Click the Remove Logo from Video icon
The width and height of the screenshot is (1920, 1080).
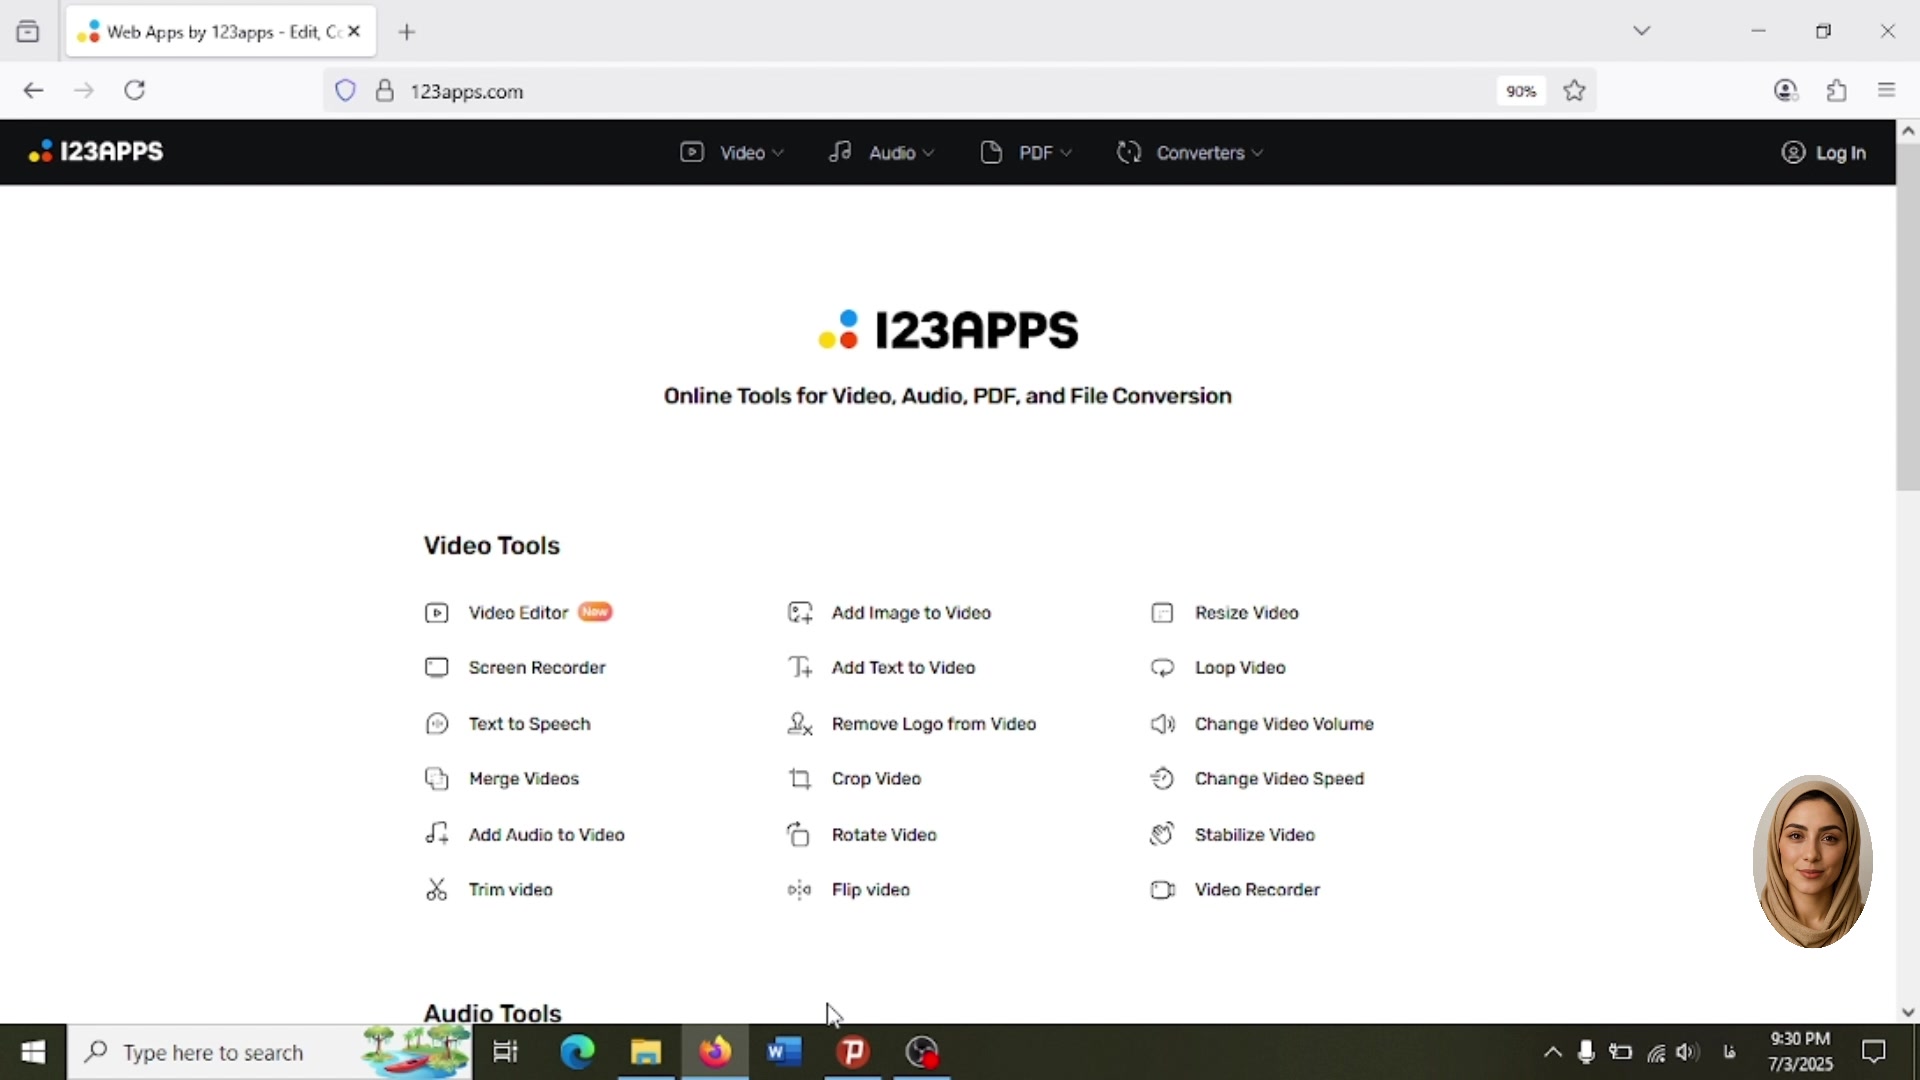(800, 724)
